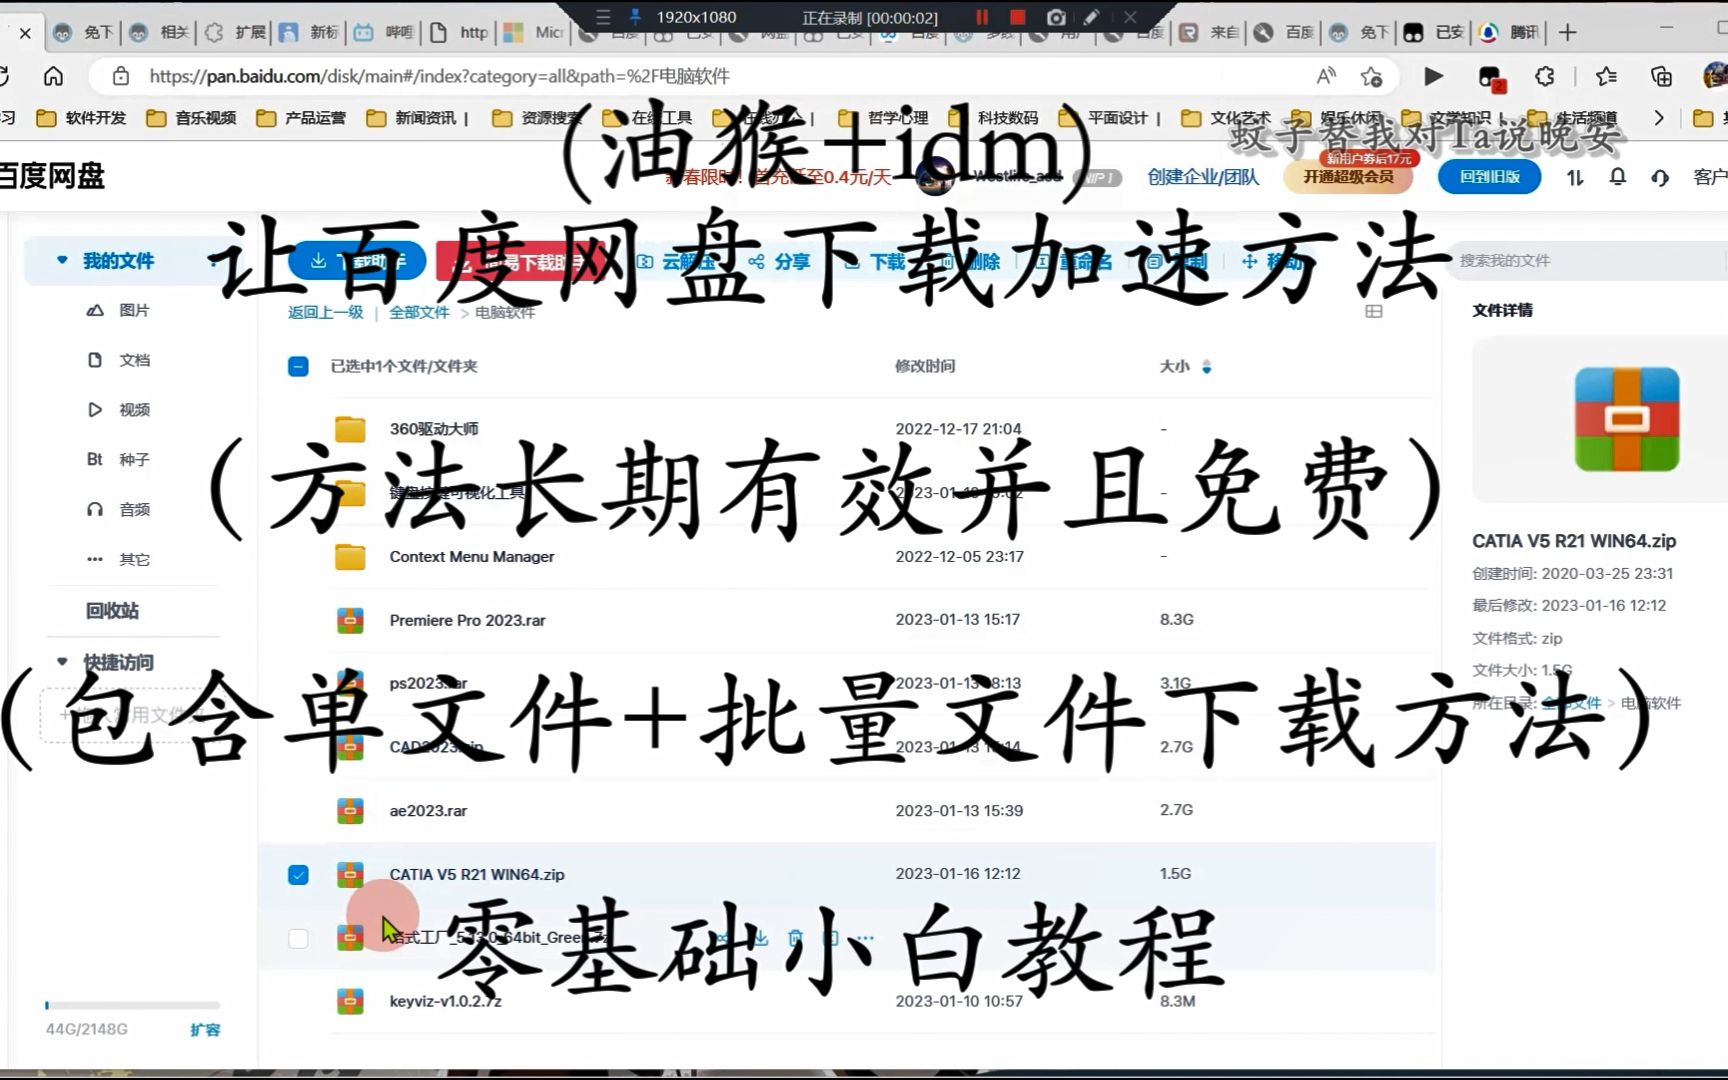Click the Premiere Pro 2023.rar archive icon
Screen dimensions: 1728x1080
coord(350,620)
